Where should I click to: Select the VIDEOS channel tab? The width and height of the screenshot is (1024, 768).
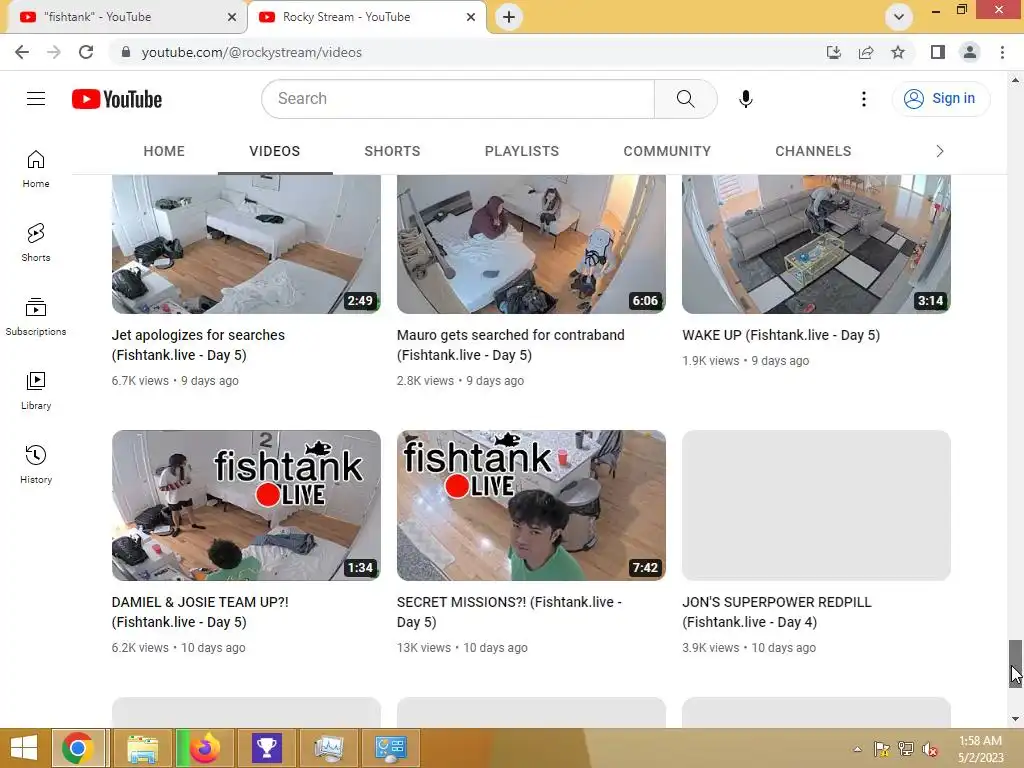pyautogui.click(x=275, y=151)
